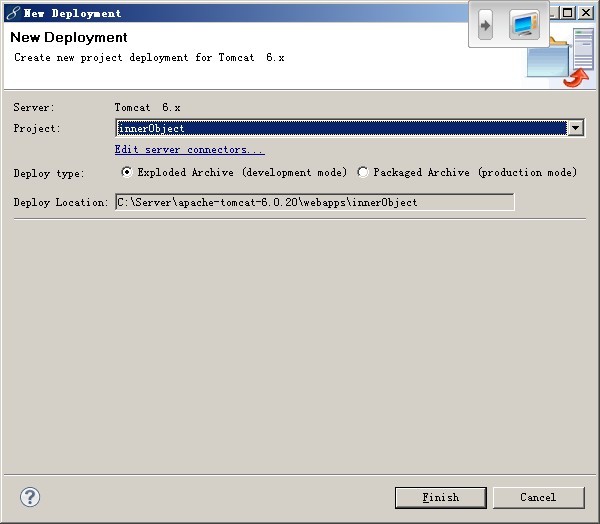Click the Deploy Location path field
The width and height of the screenshot is (600, 524).
click(x=315, y=202)
